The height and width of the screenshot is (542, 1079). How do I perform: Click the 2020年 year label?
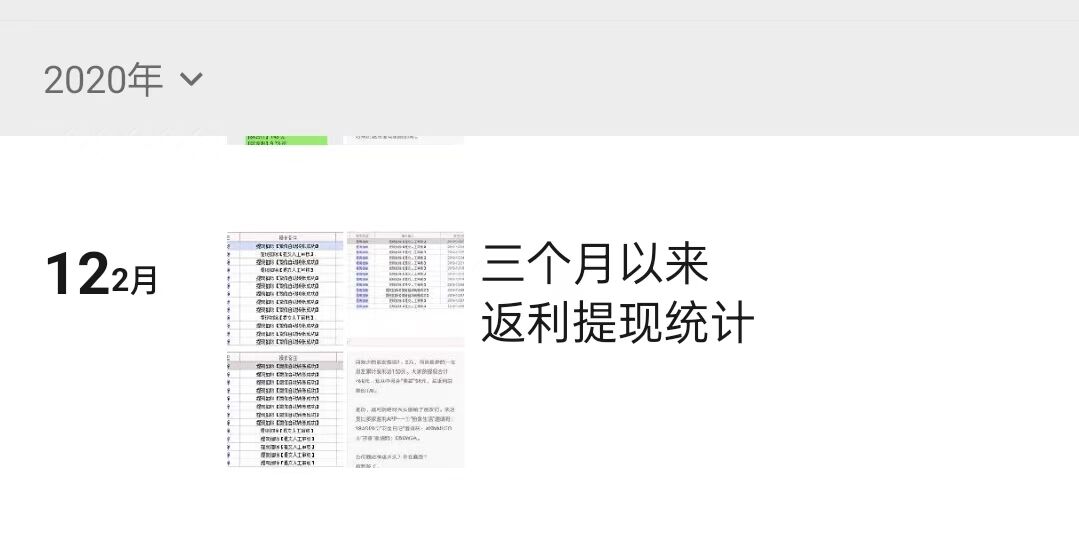pos(103,79)
